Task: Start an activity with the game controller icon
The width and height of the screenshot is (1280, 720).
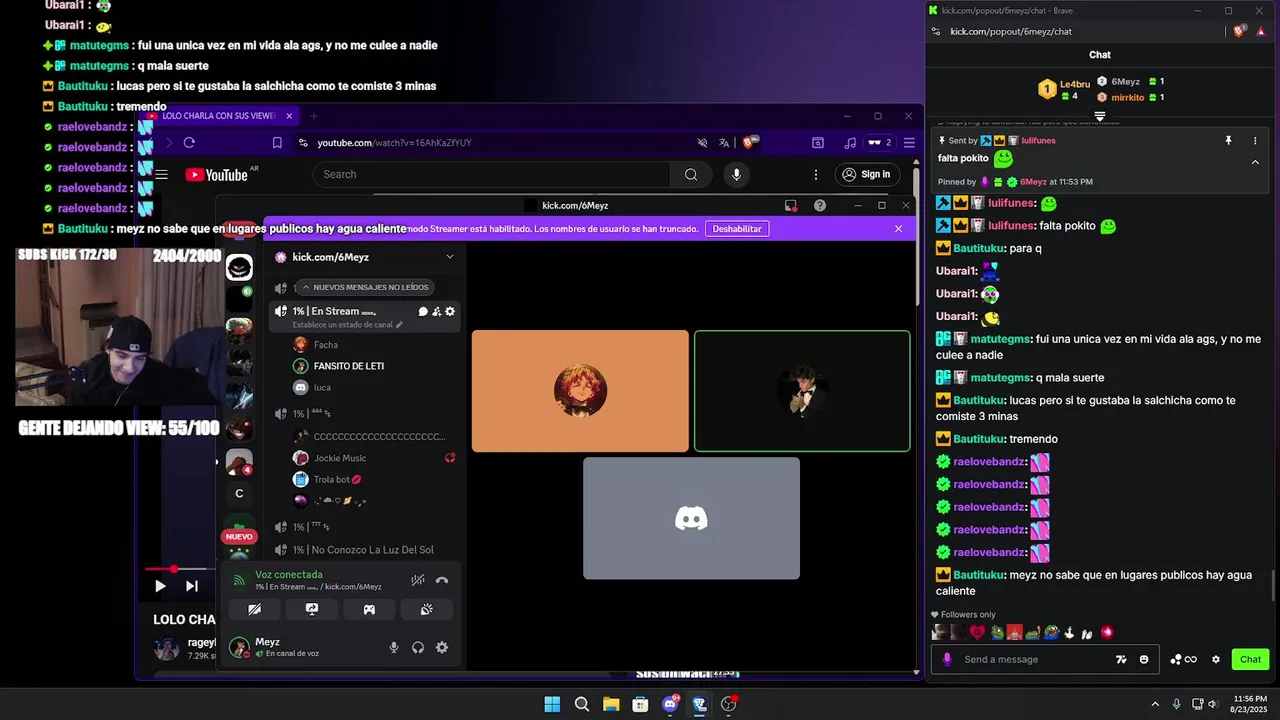Action: (369, 609)
